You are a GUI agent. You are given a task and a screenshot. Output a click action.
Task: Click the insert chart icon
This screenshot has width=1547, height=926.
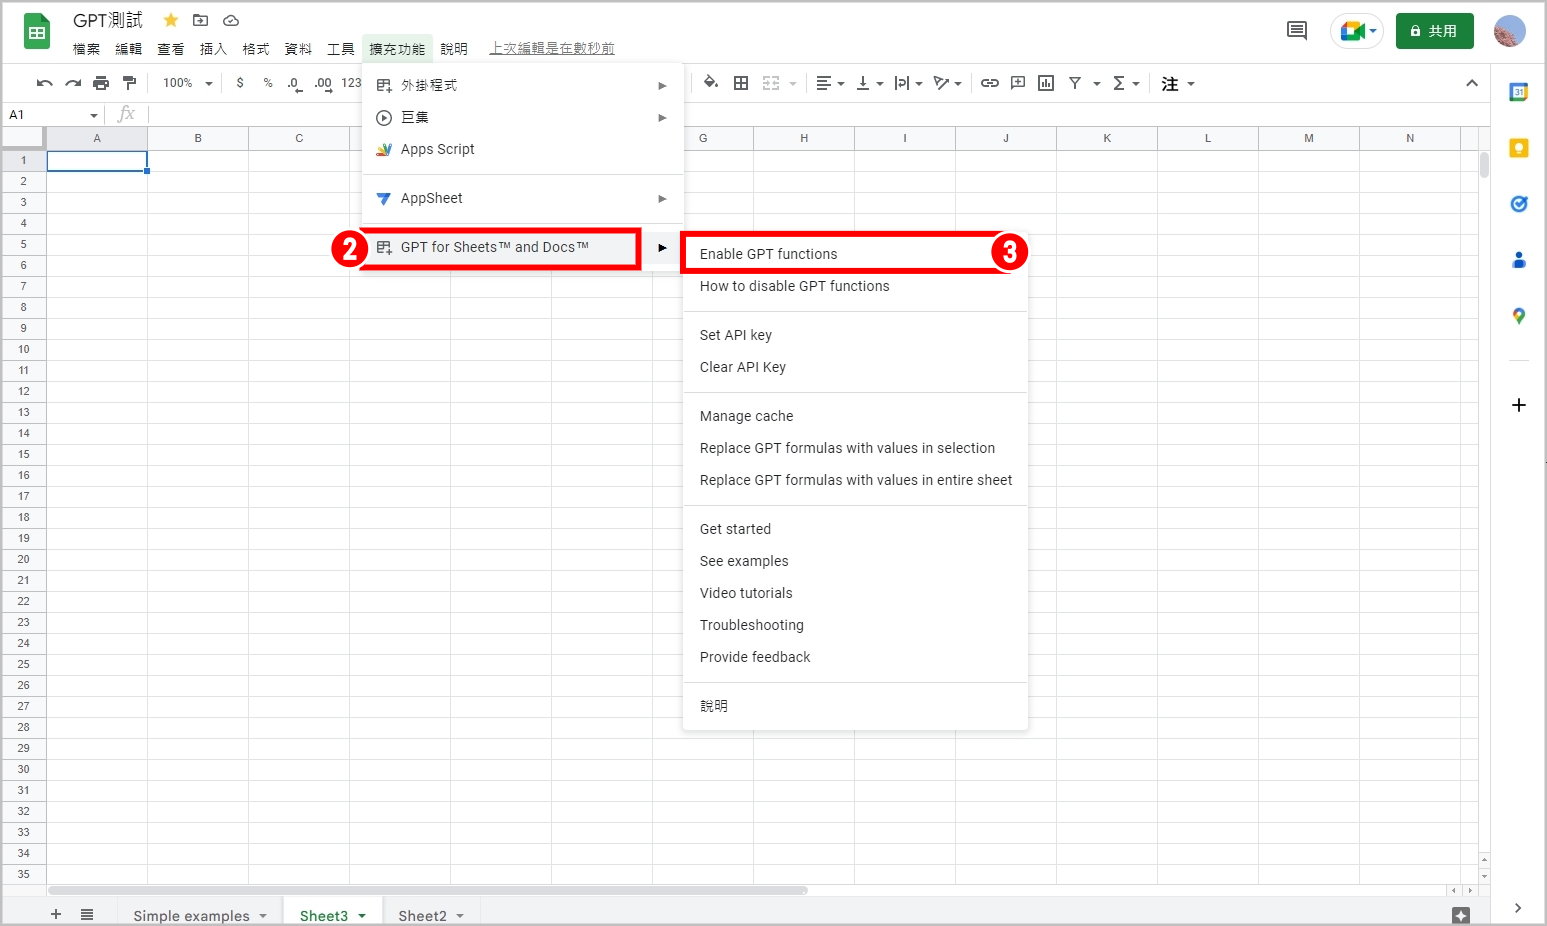tap(1046, 83)
